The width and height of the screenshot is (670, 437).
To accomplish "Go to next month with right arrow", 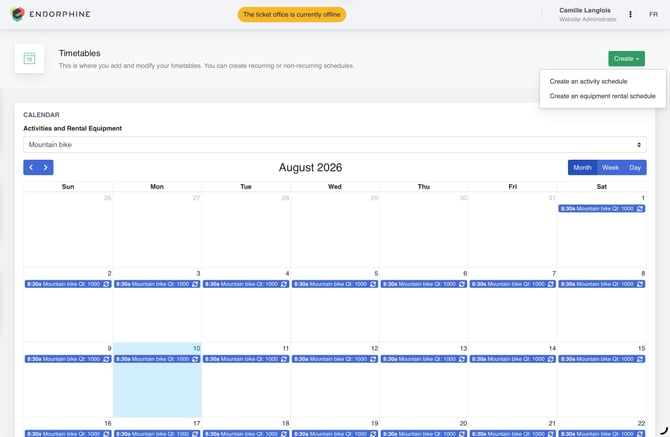I will 46,167.
